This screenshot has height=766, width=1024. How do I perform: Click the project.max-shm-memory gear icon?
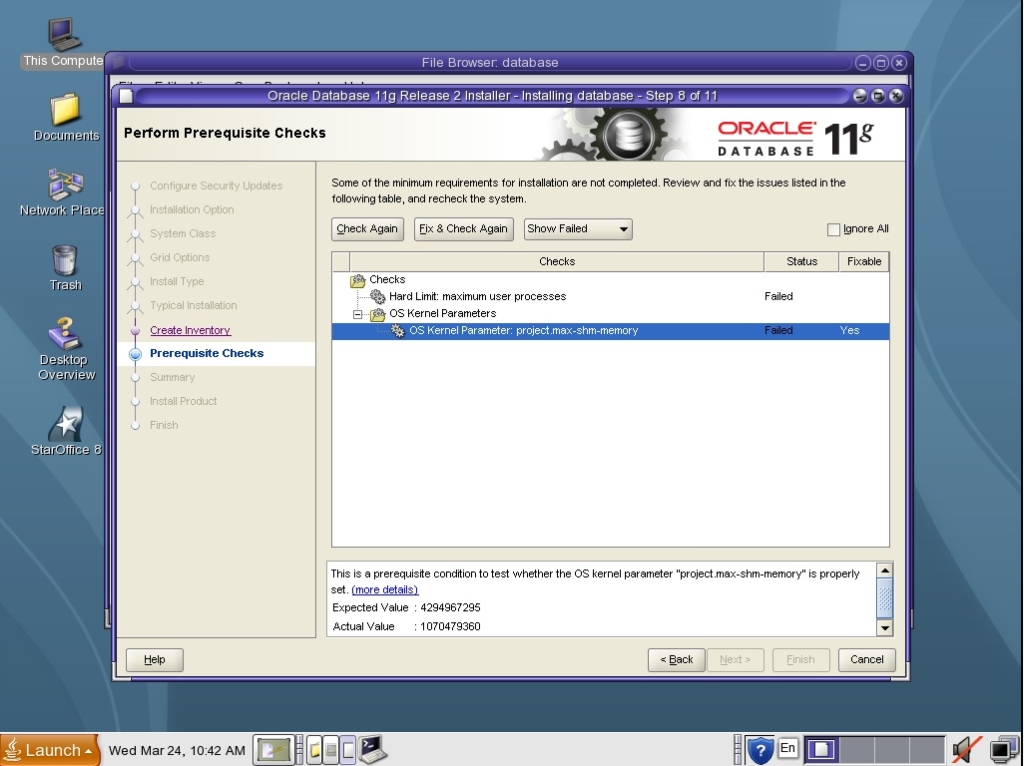click(x=397, y=331)
